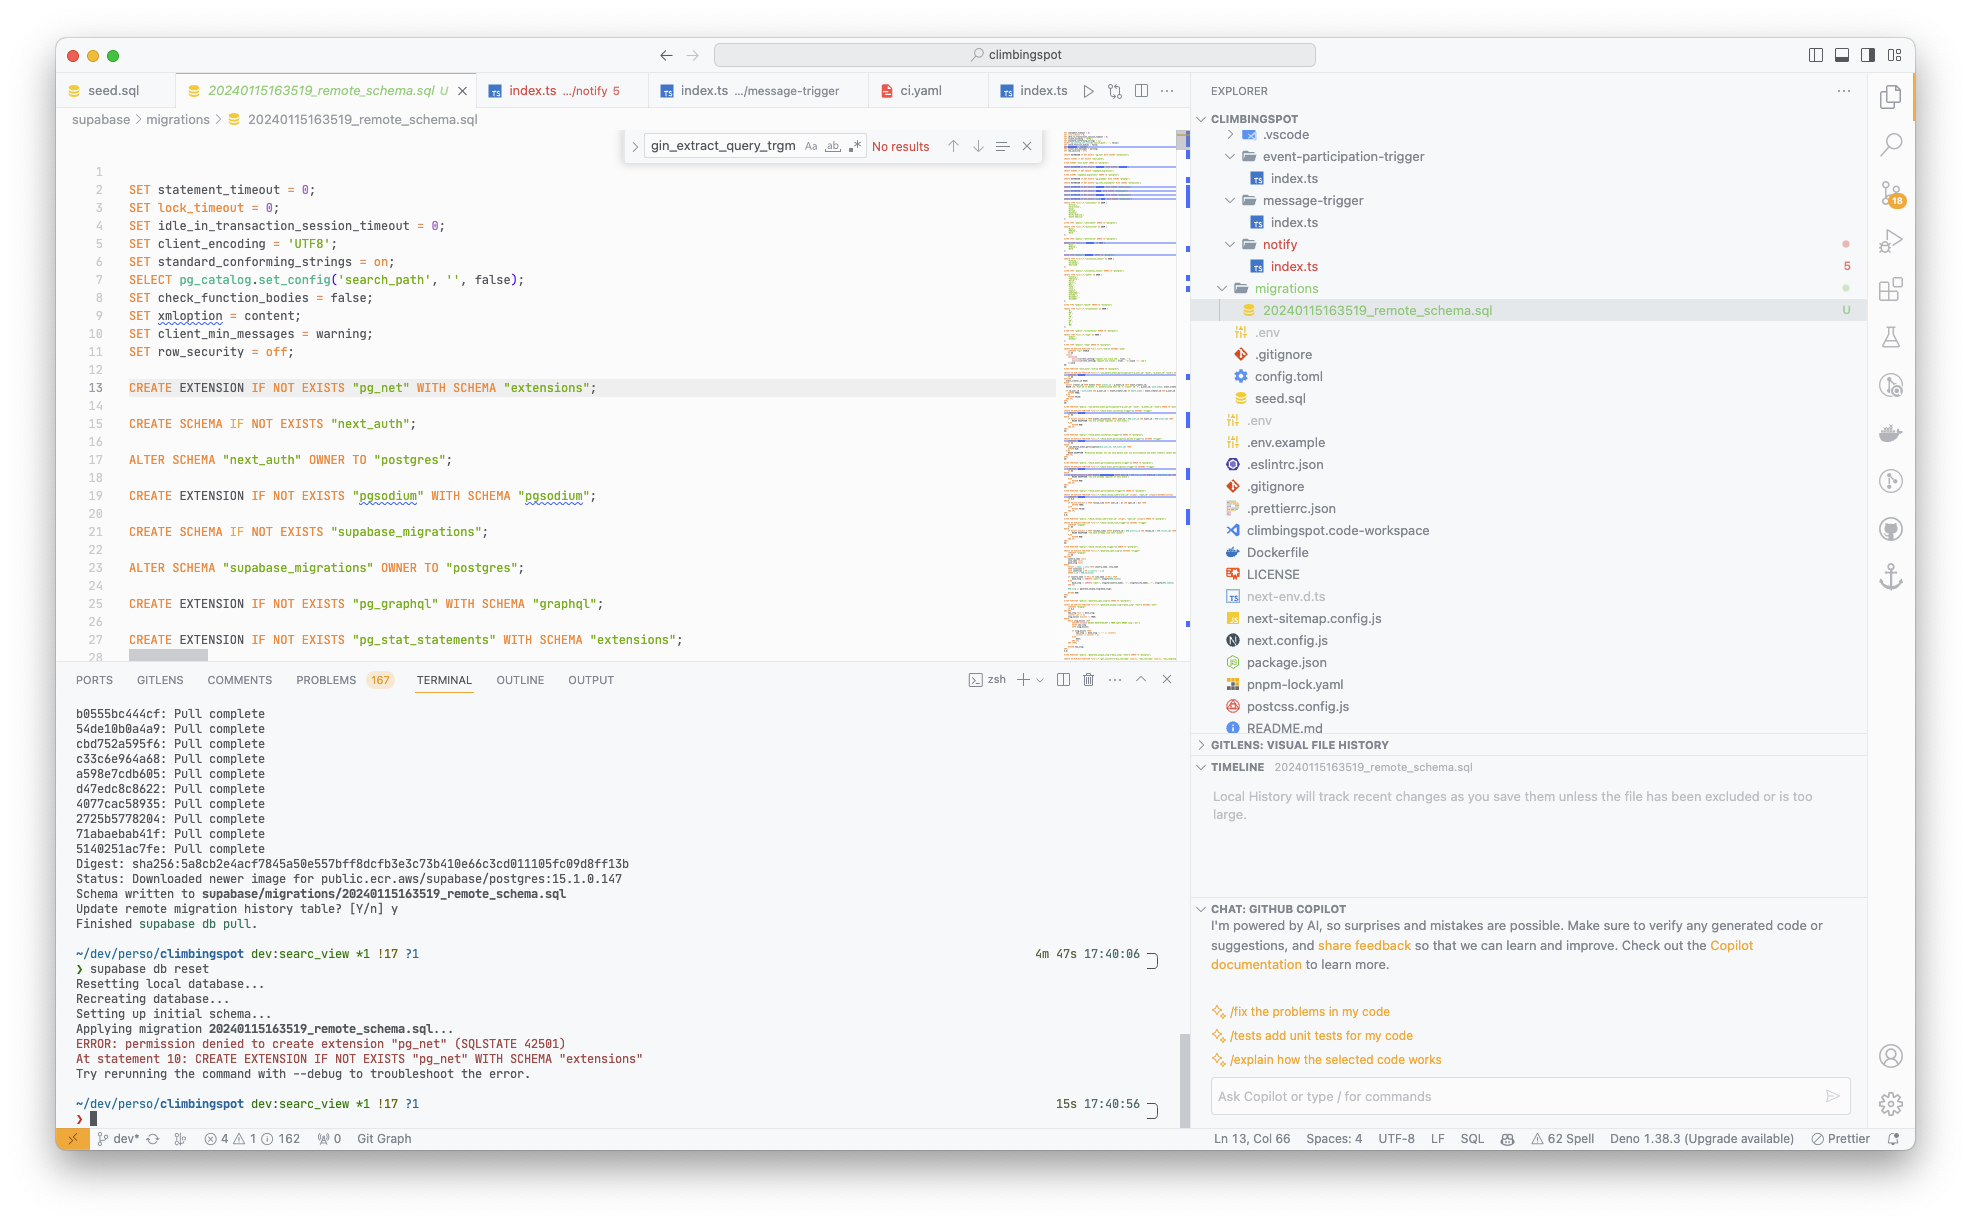Viewport: 1971px width, 1224px height.
Task: Kill the active terminal with the trash icon
Action: [1088, 679]
